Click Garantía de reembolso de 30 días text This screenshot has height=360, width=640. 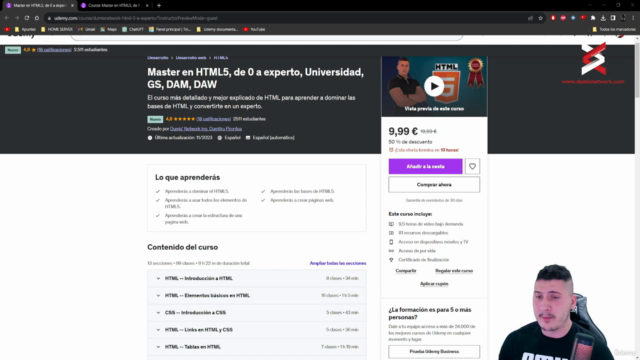(x=434, y=200)
